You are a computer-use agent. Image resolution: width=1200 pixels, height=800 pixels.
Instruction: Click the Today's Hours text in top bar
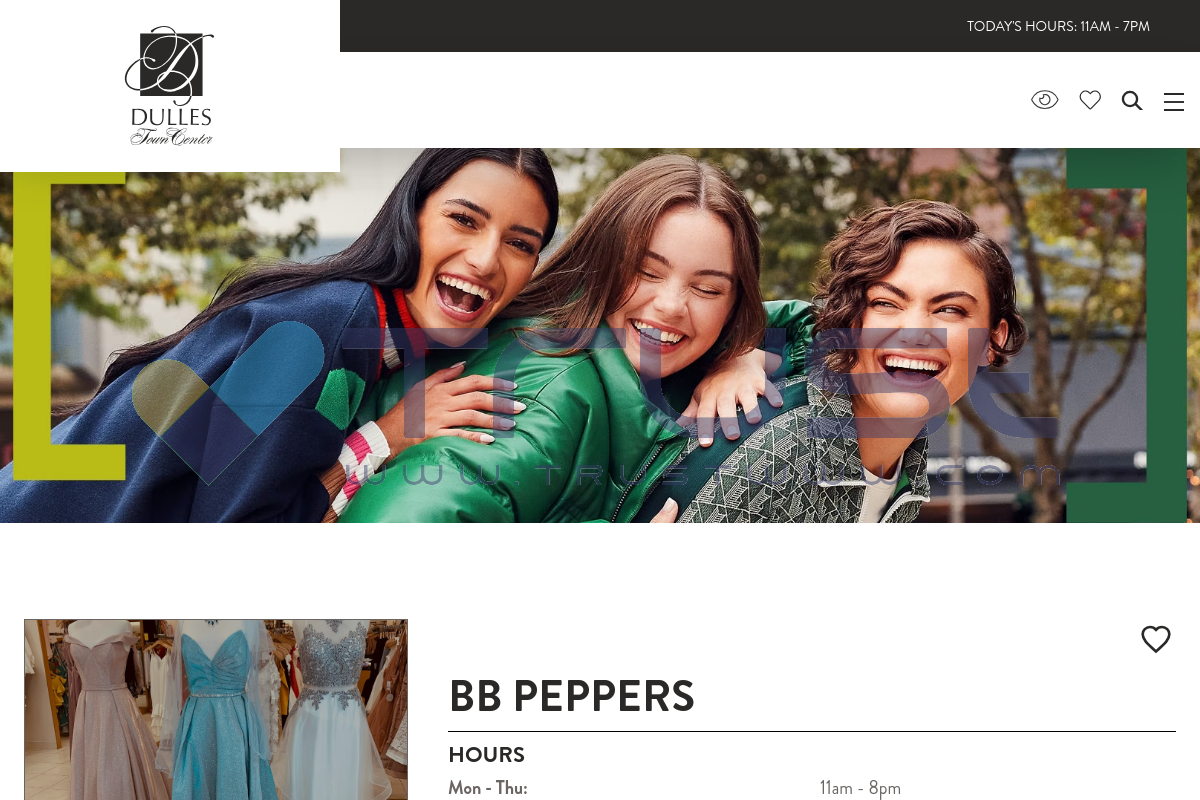click(x=1058, y=27)
